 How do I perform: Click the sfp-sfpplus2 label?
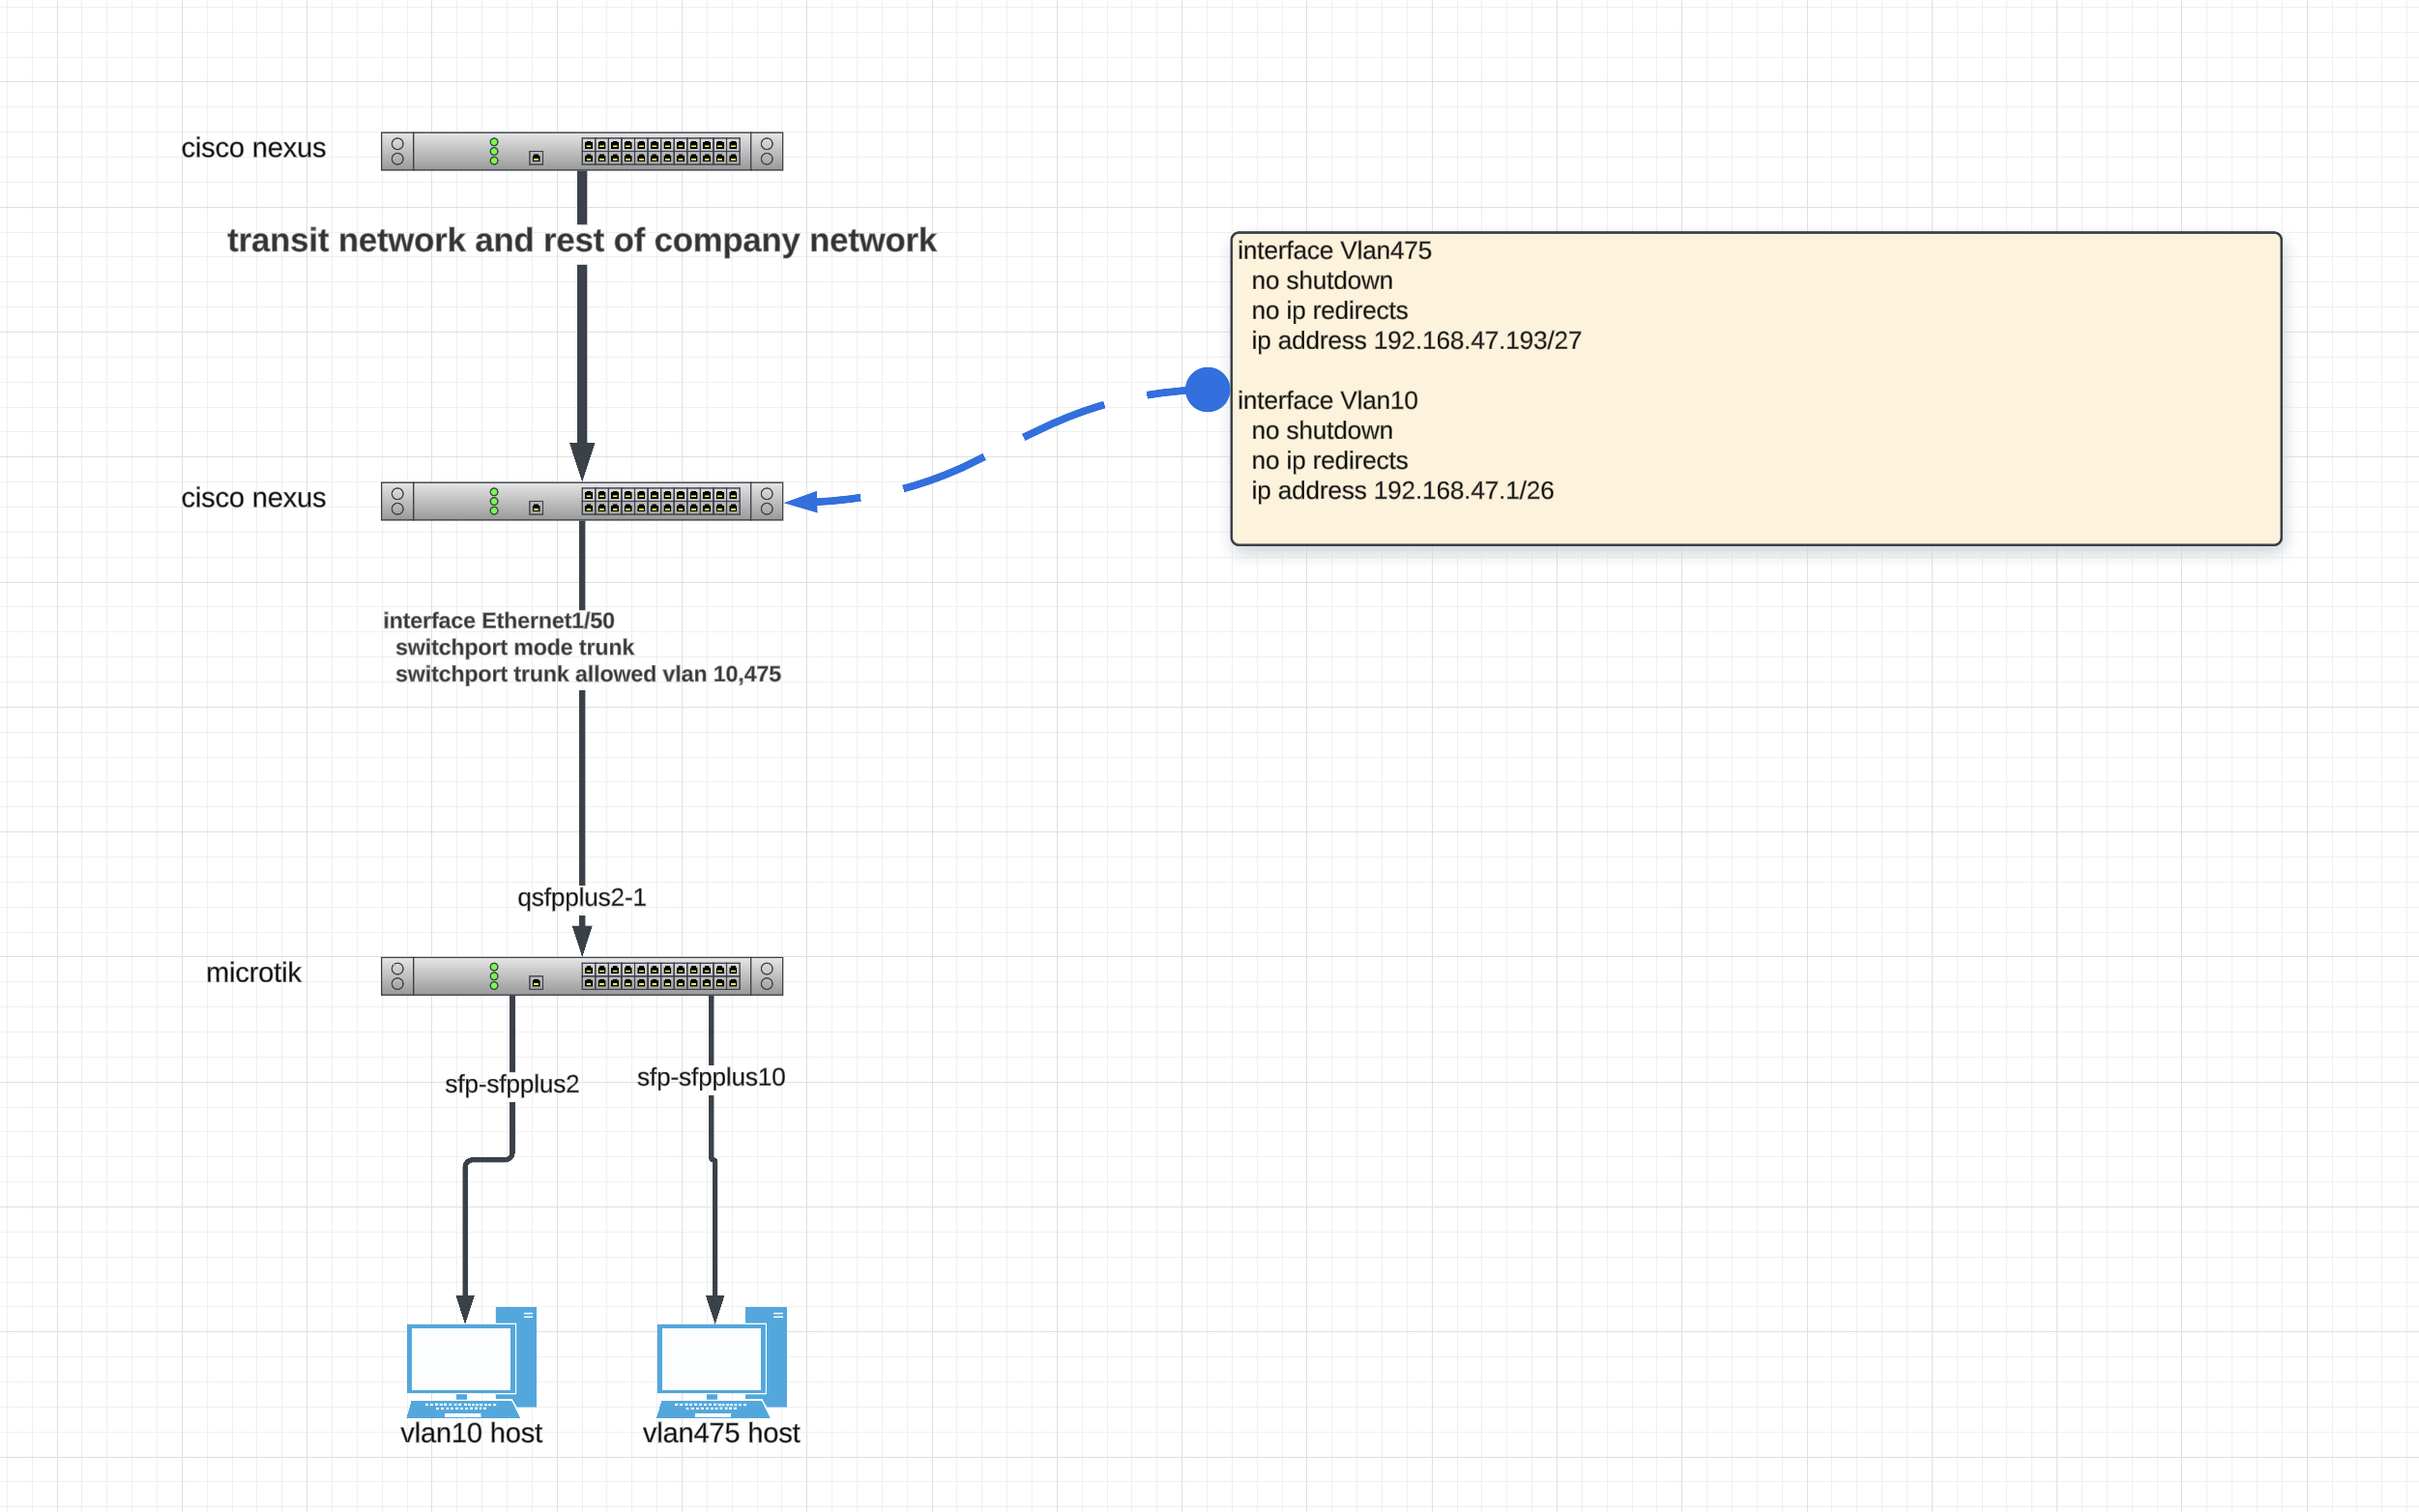(x=513, y=1083)
